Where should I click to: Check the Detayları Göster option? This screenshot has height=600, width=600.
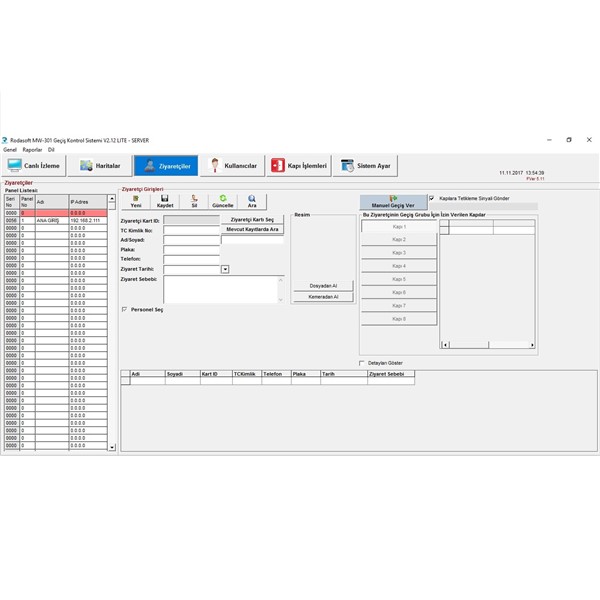click(x=361, y=363)
